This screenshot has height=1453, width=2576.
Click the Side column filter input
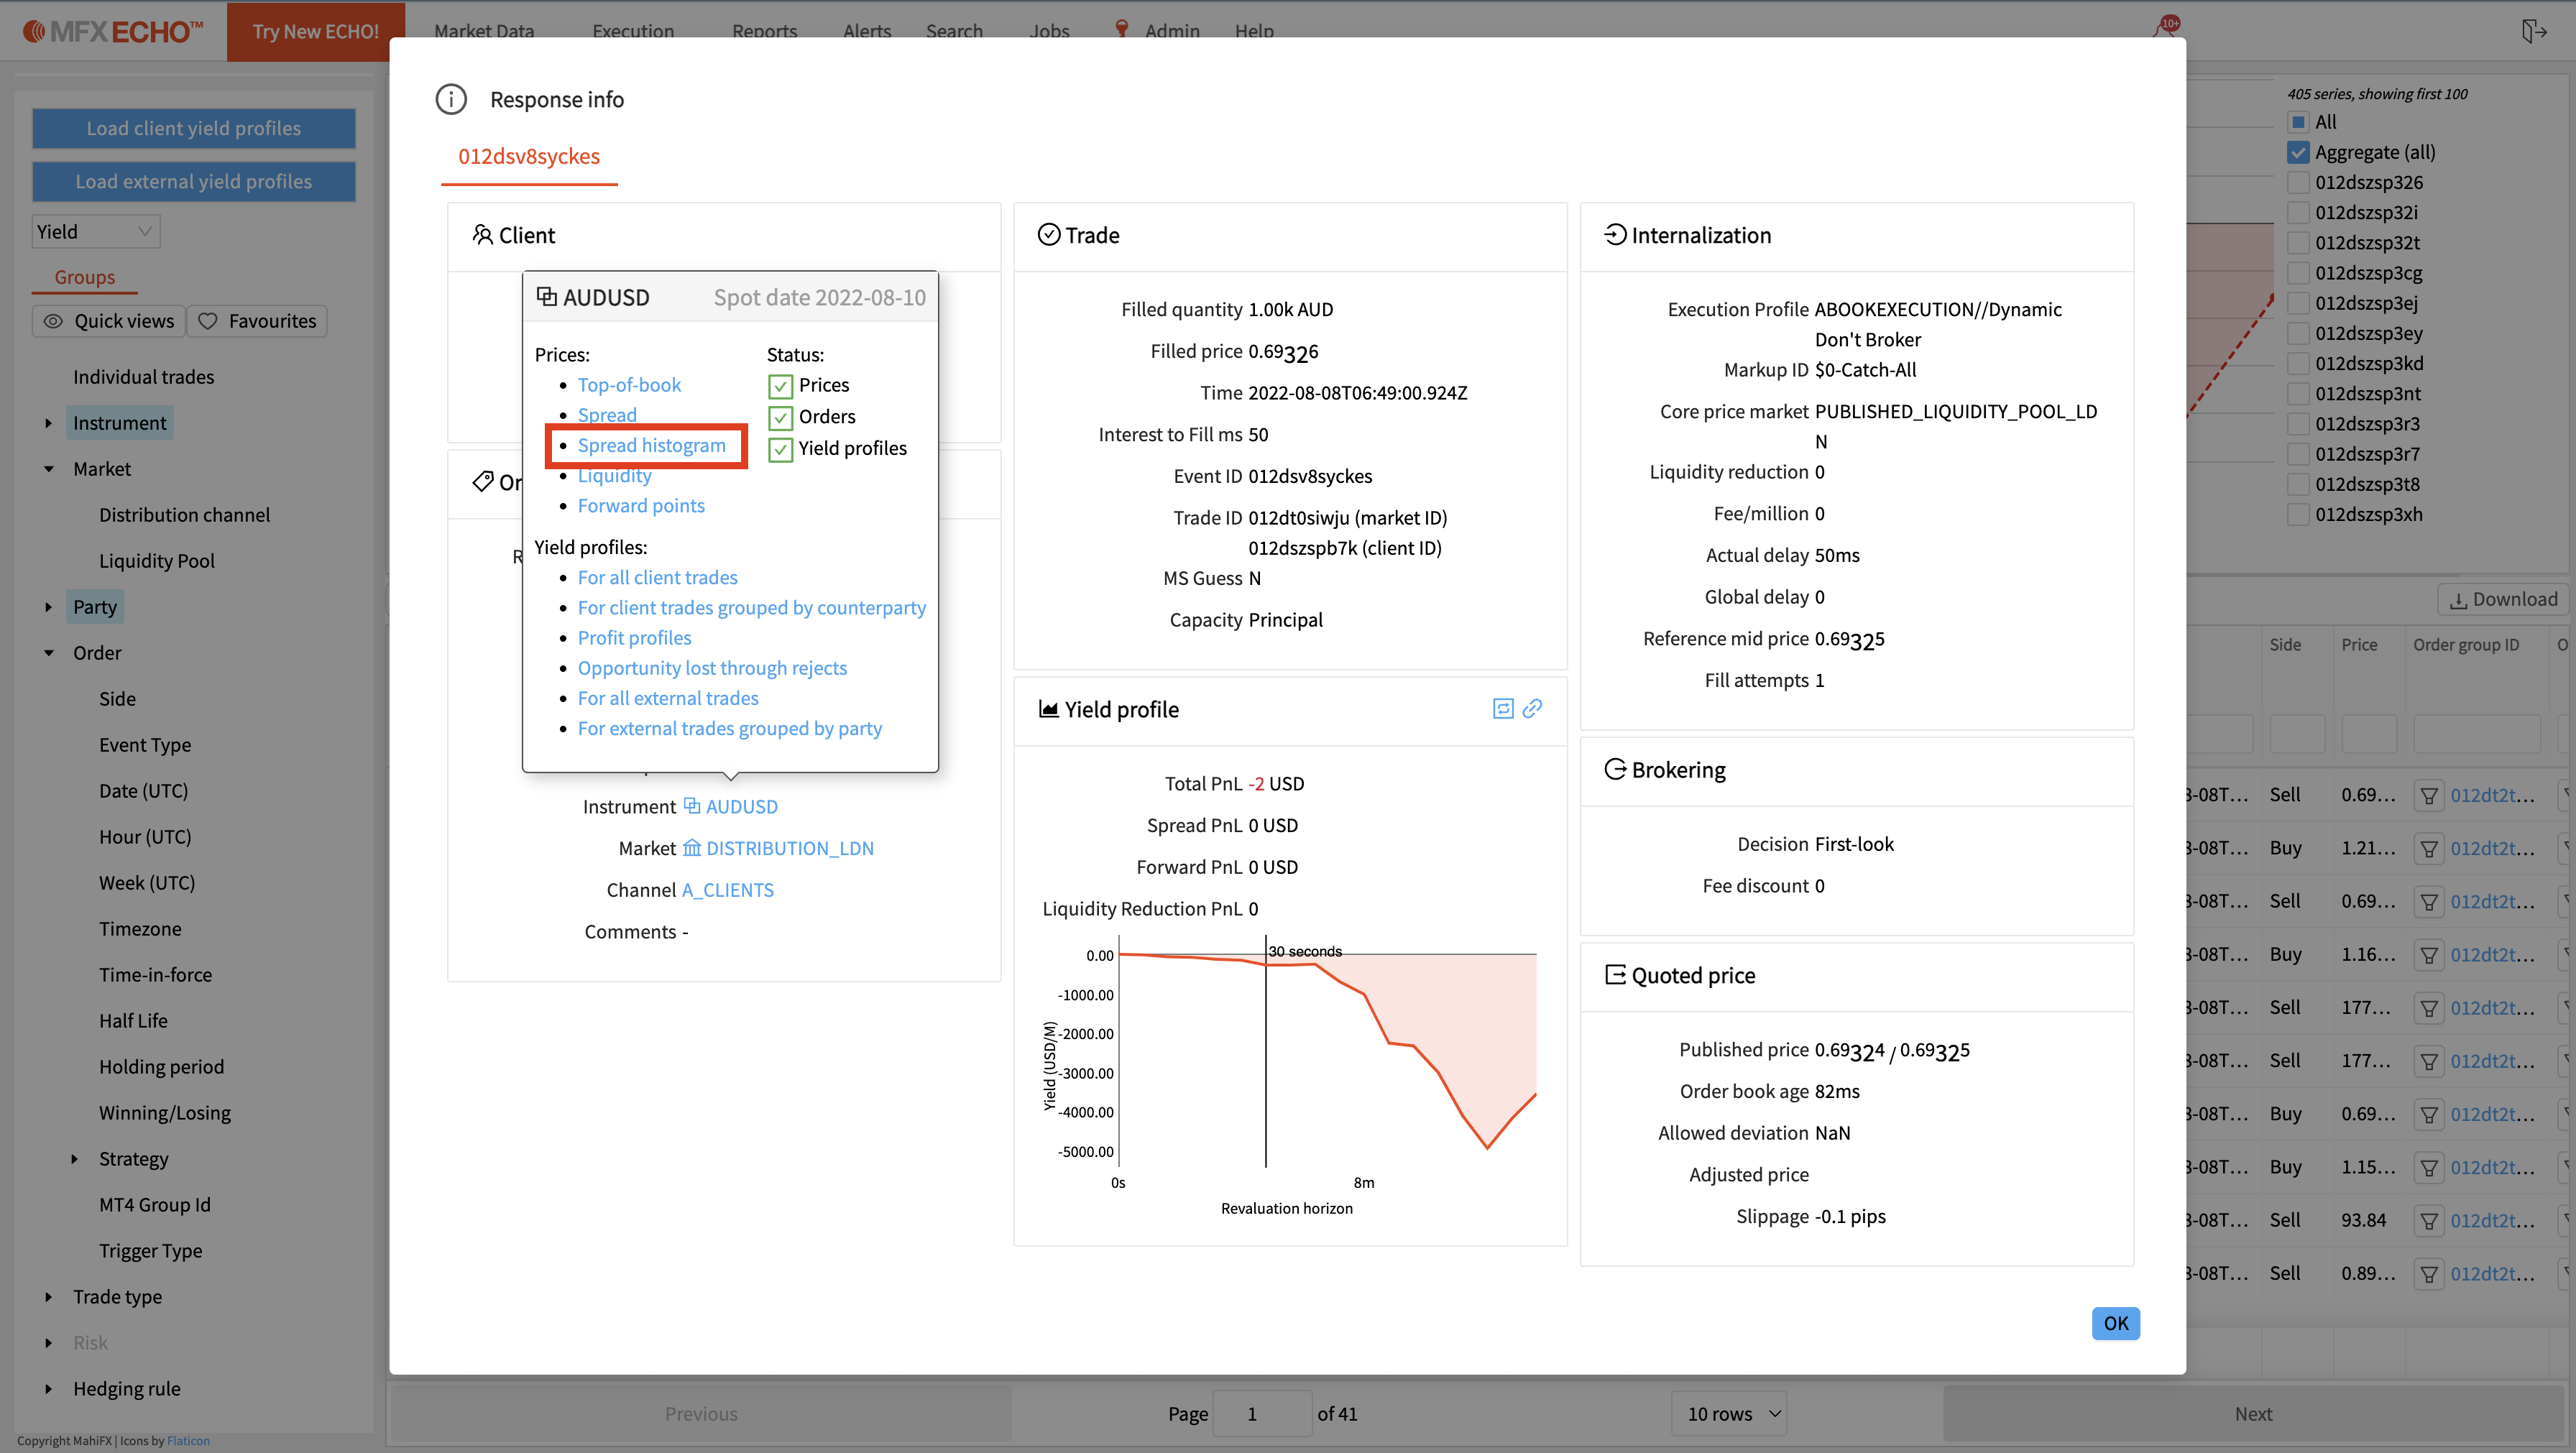tap(2296, 734)
